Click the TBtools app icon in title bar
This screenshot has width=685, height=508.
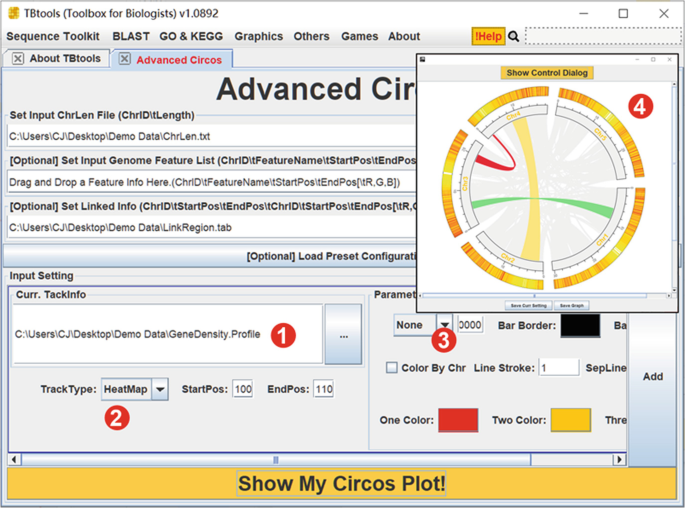click(13, 13)
